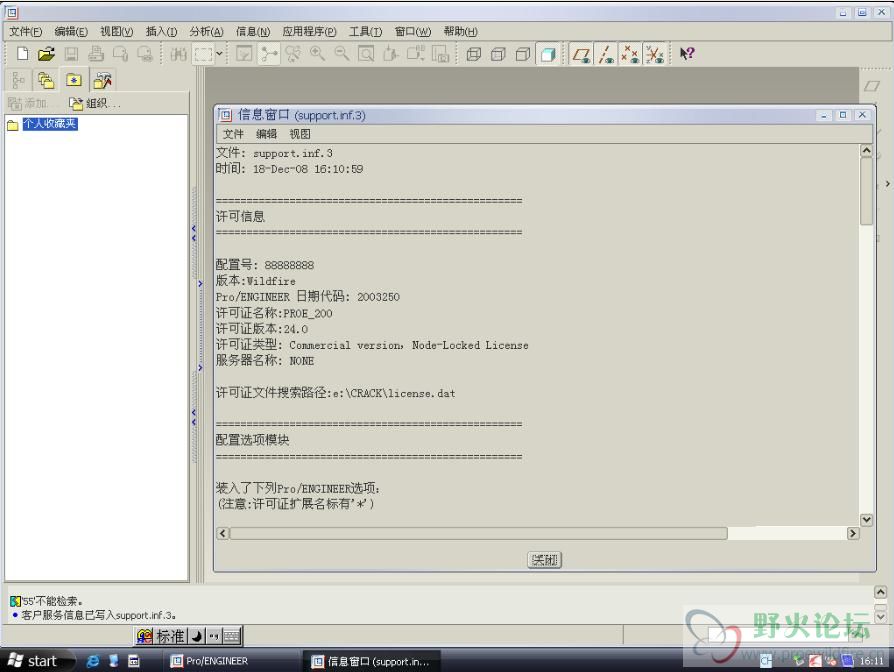
Task: Switch to 信息窗口 taskbar button
Action: click(372, 661)
